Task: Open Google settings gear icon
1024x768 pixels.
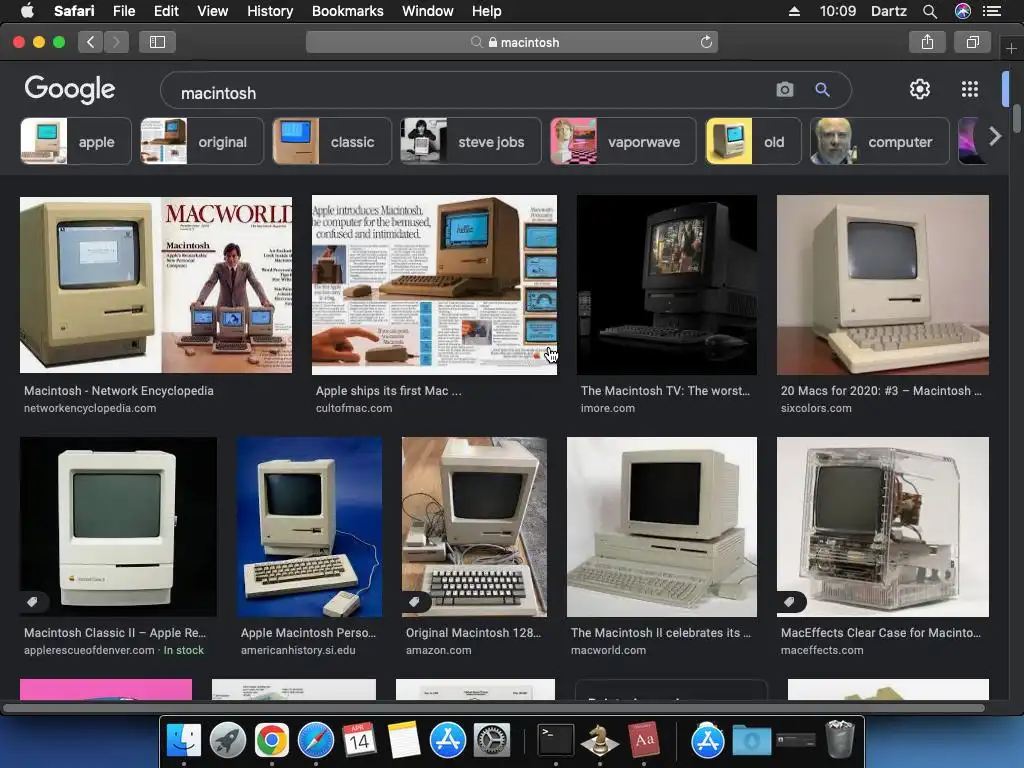Action: (x=920, y=89)
